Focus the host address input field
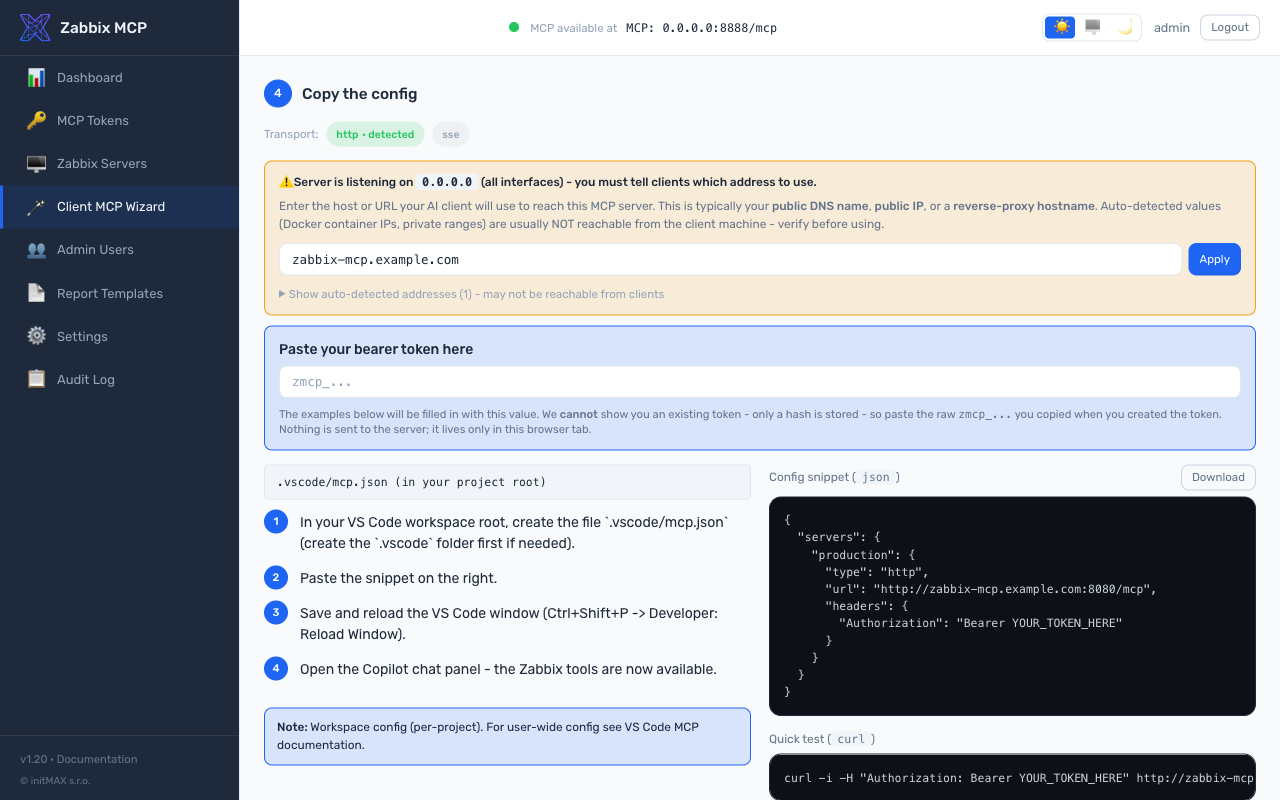Screen dimensions: 1280x800 click(x=730, y=259)
